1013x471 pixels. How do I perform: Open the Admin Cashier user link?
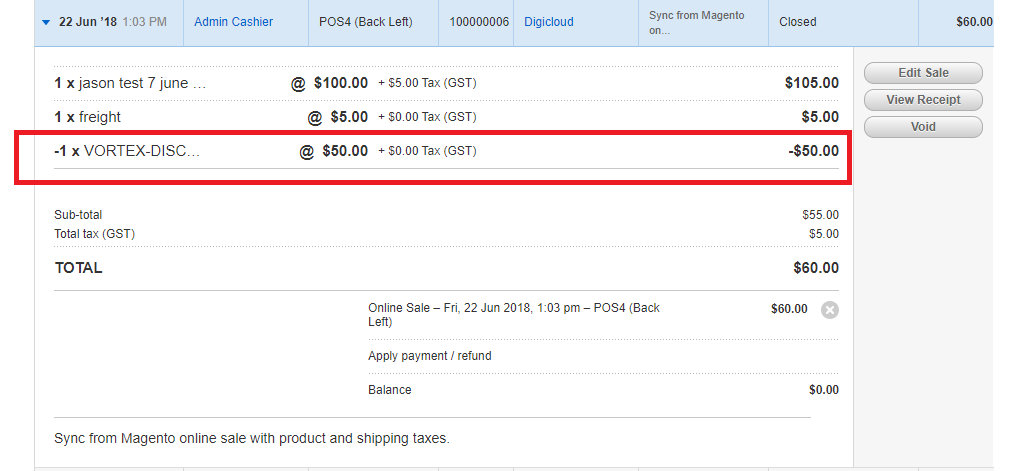233,22
